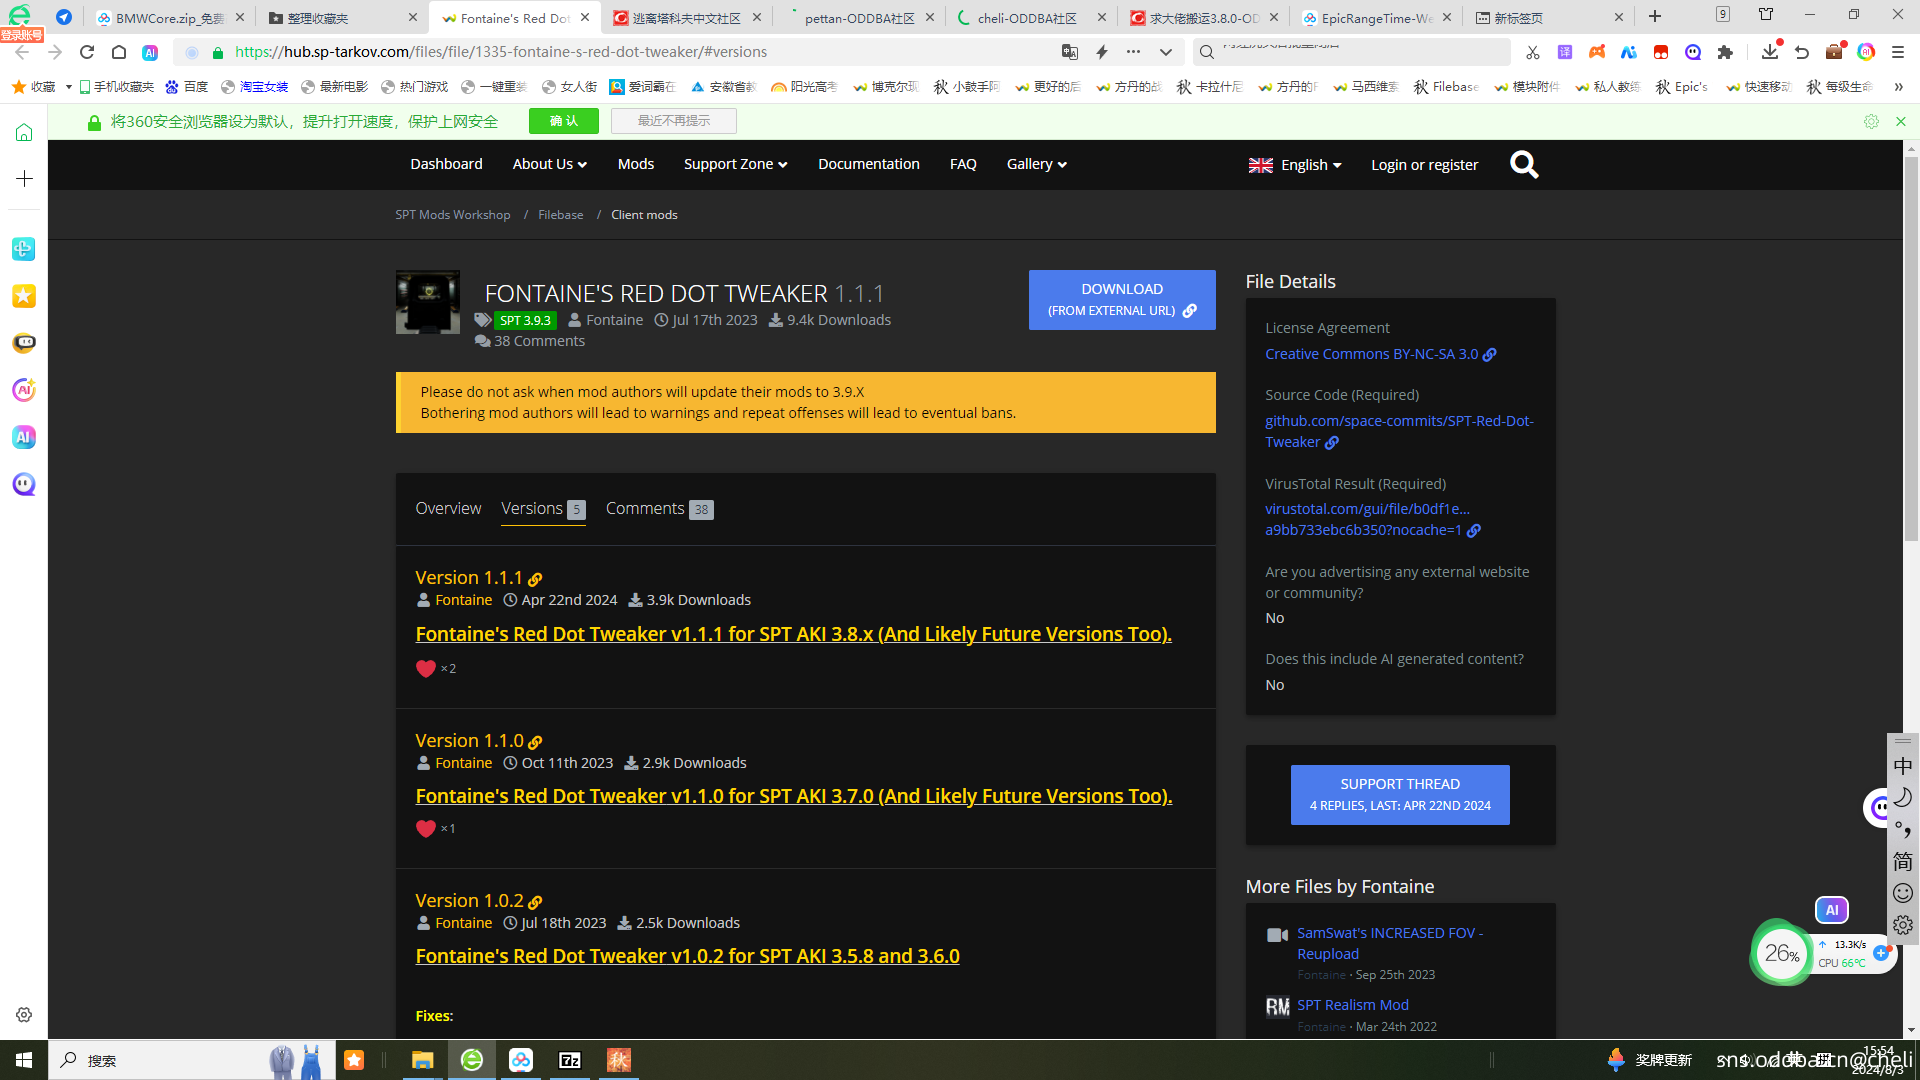The height and width of the screenshot is (1080, 1920).
Task: Open the English language selector
Action: coord(1295,165)
